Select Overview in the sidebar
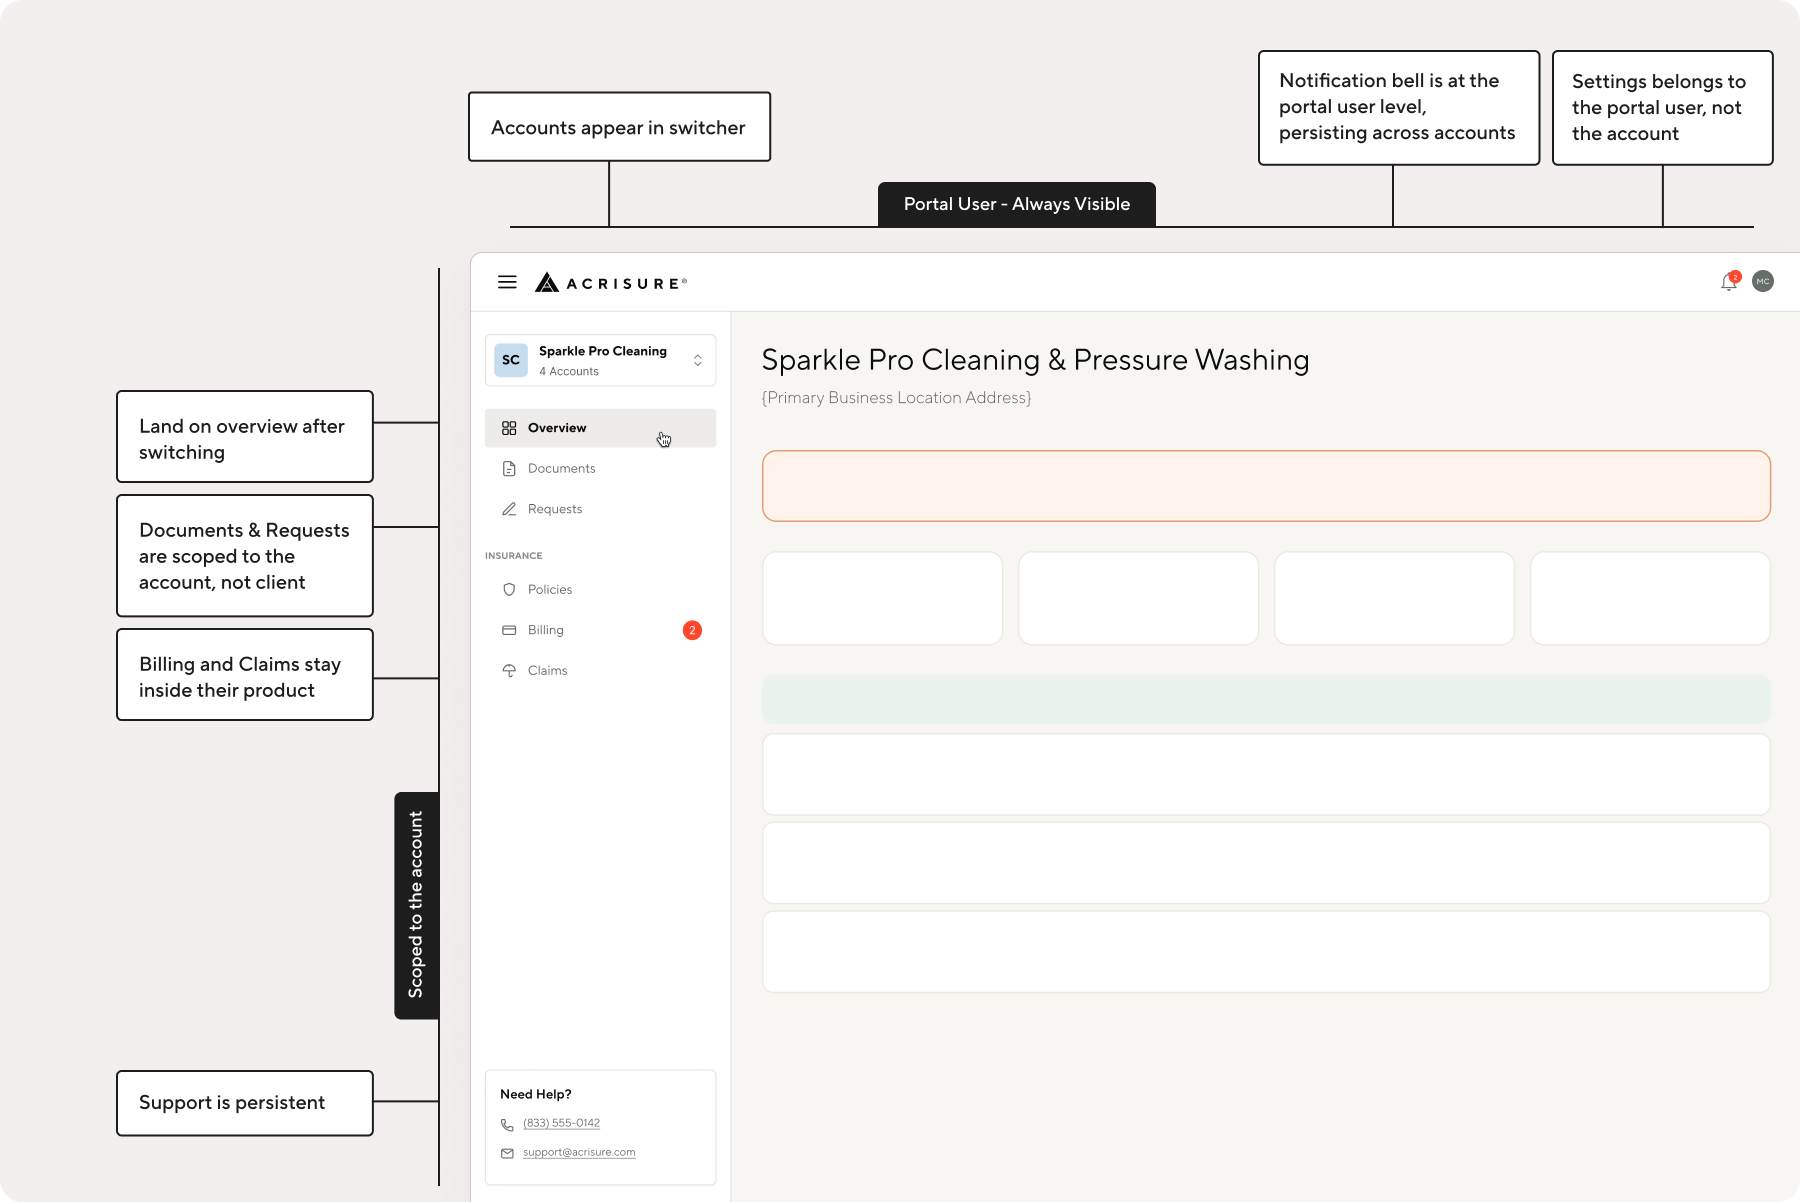The image size is (1800, 1202). [x=600, y=428]
